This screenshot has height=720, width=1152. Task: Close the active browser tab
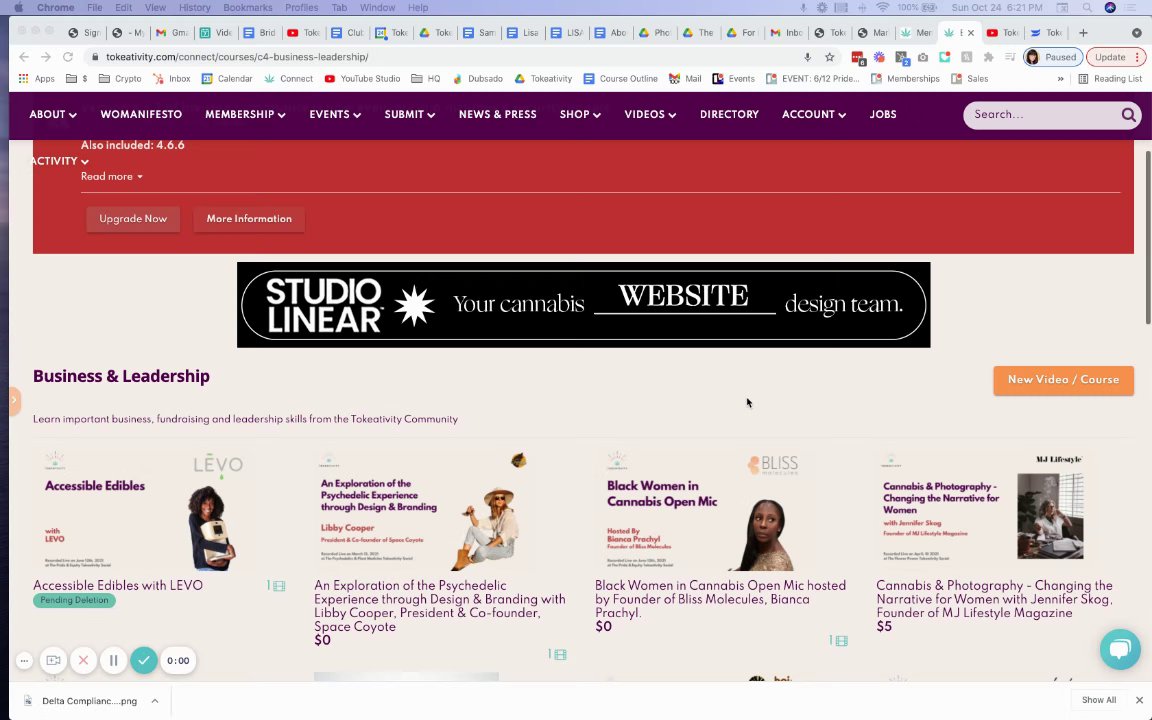tap(971, 32)
